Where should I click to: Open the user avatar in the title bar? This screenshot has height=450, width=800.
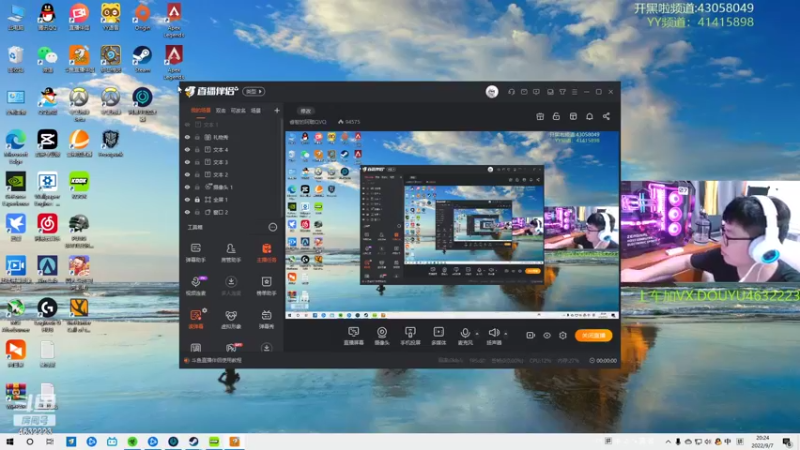click(492, 92)
